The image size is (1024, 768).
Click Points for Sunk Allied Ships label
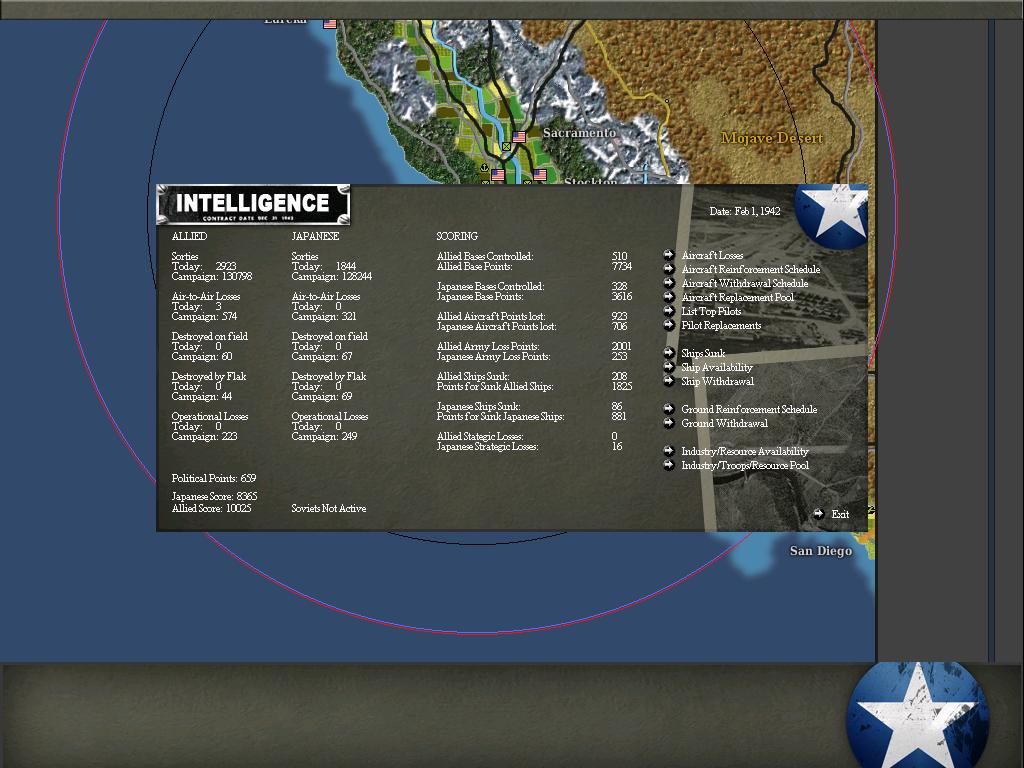[495, 387]
